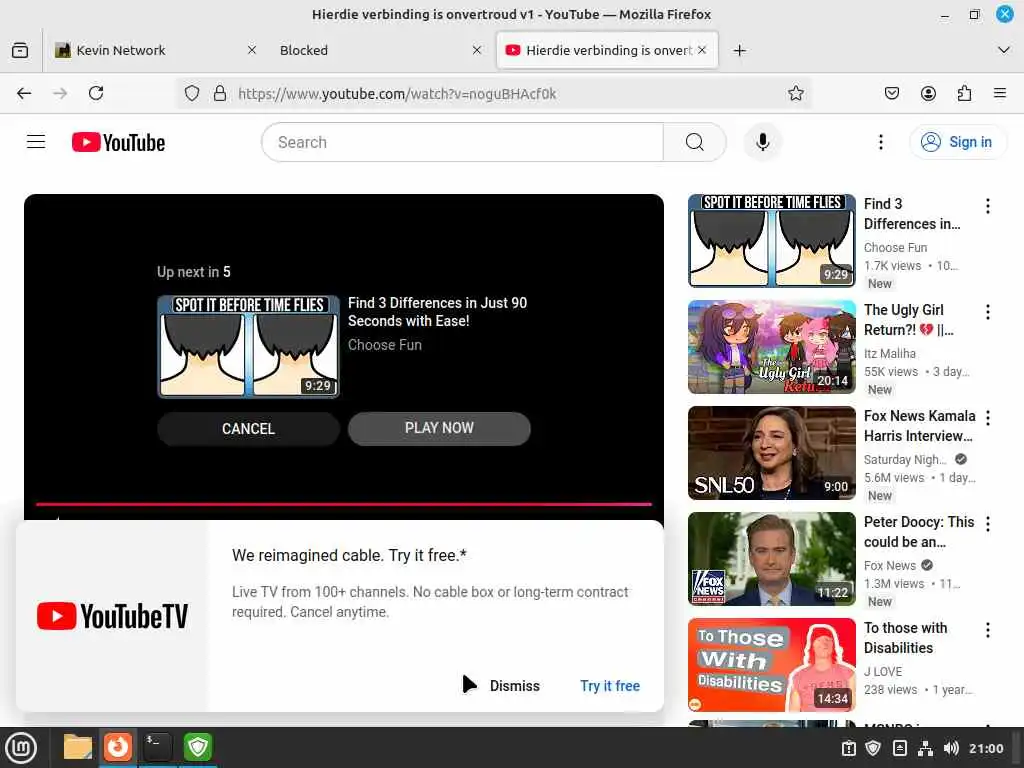Close the Kevin Network tab

pos(251,50)
